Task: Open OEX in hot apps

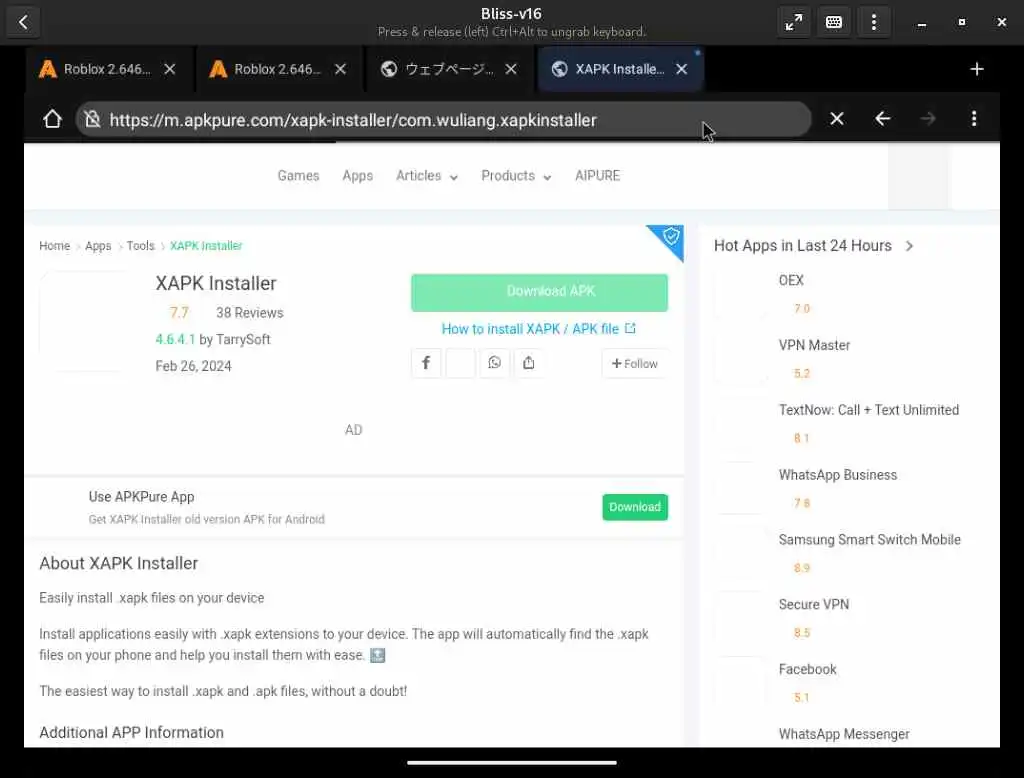Action: (x=791, y=280)
